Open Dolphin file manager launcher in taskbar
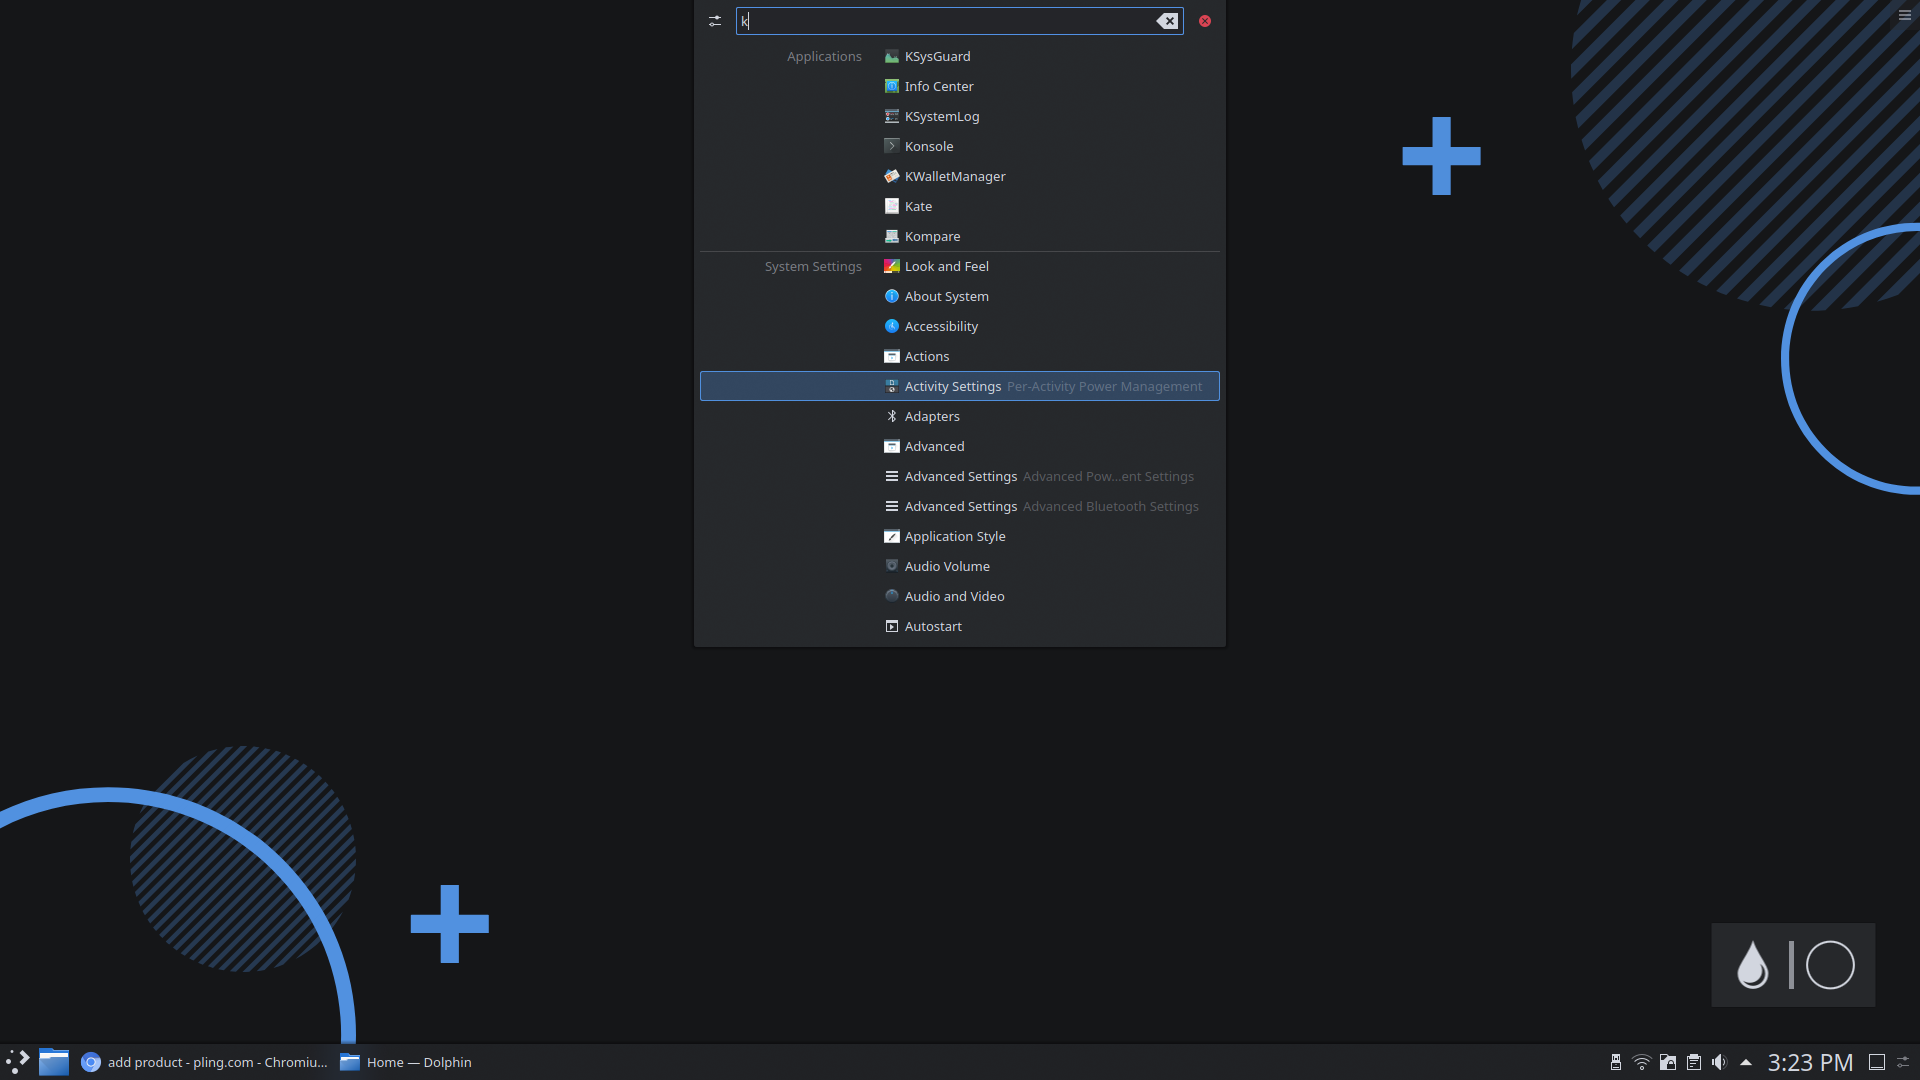Image resolution: width=1920 pixels, height=1080 pixels. 54,1062
